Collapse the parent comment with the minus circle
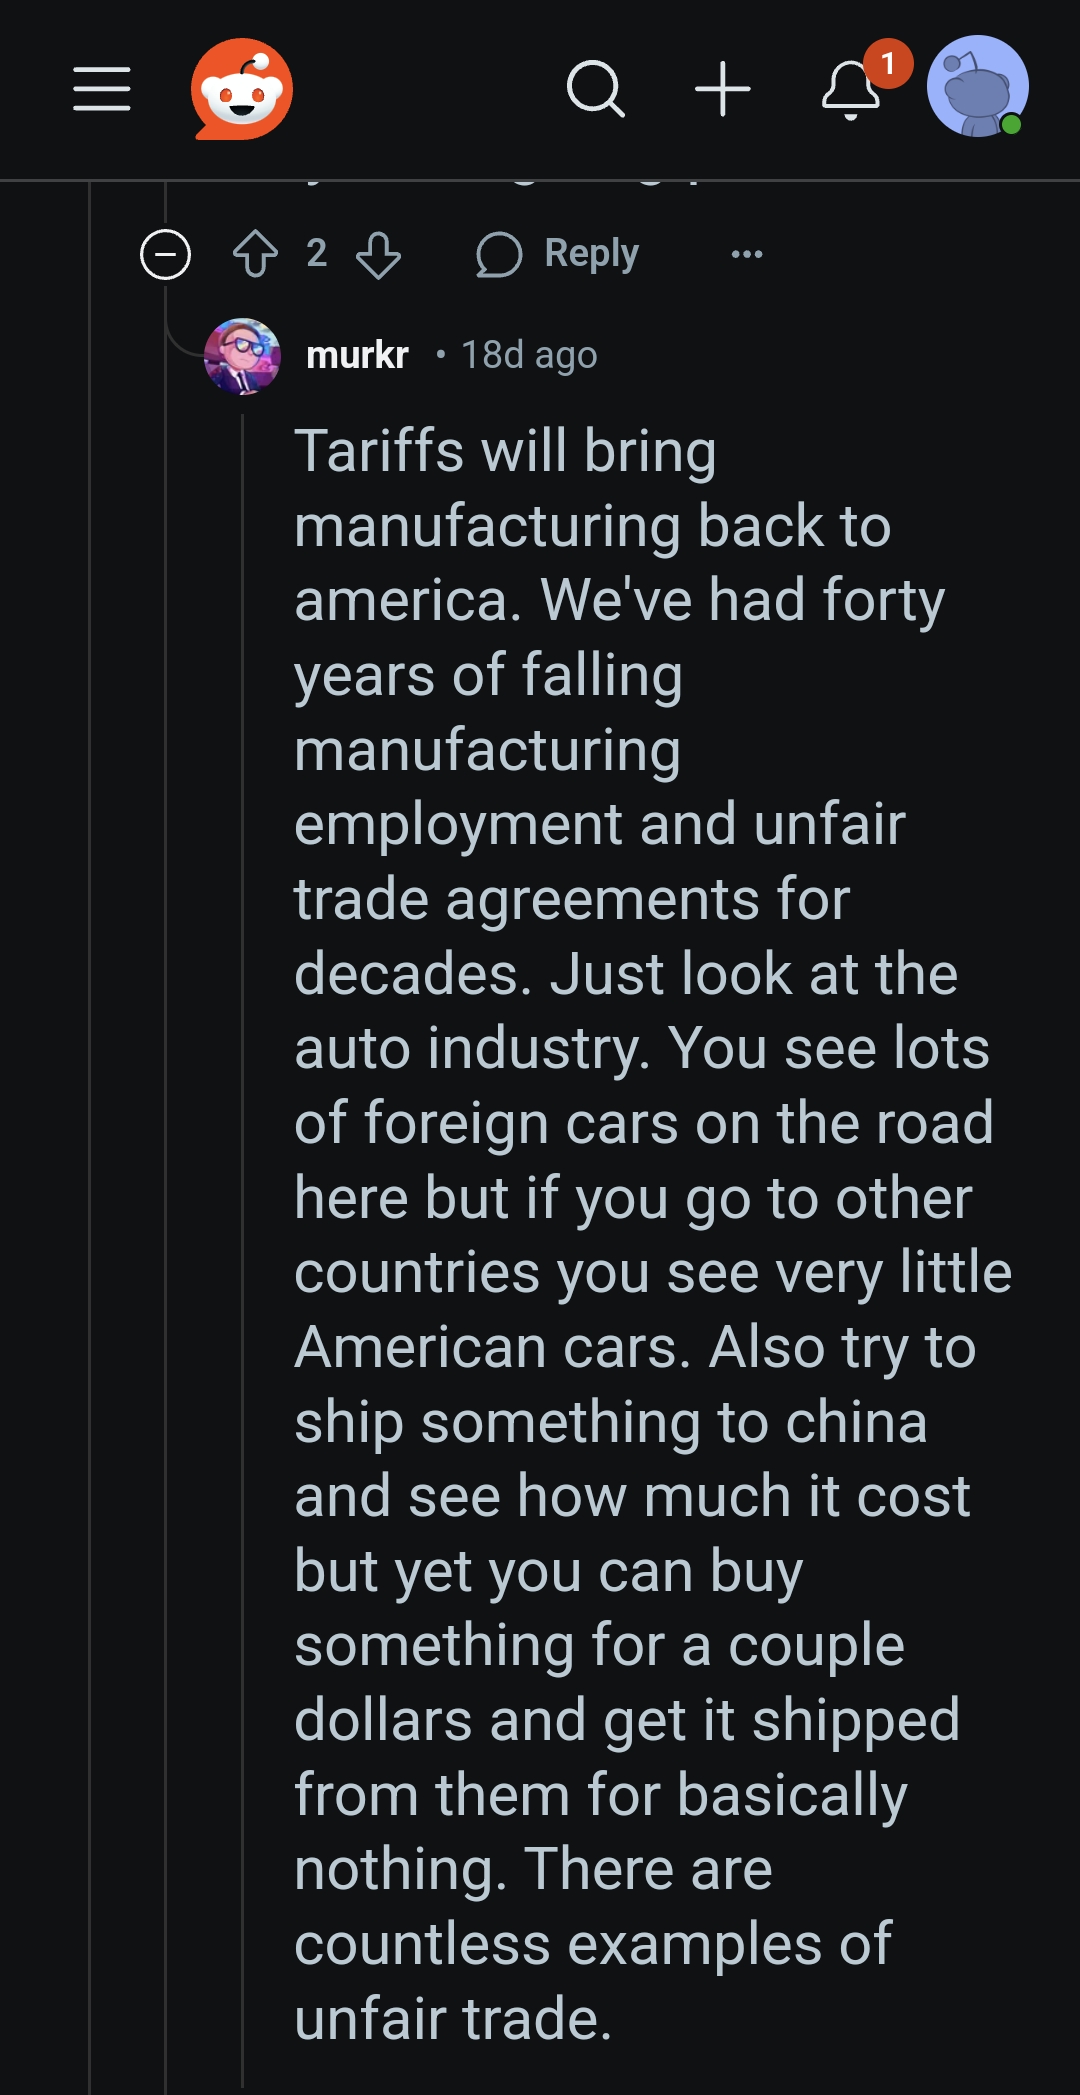Image resolution: width=1080 pixels, height=2095 pixels. point(165,254)
